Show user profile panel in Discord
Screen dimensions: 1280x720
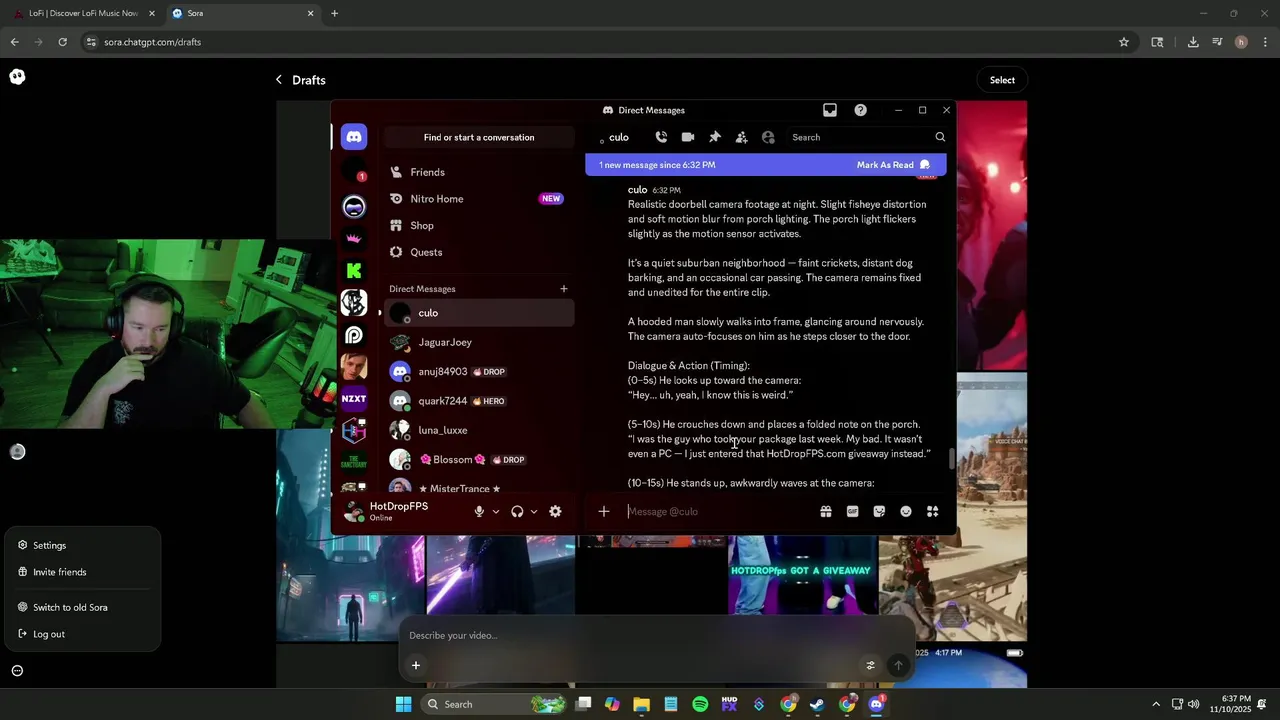pos(768,137)
